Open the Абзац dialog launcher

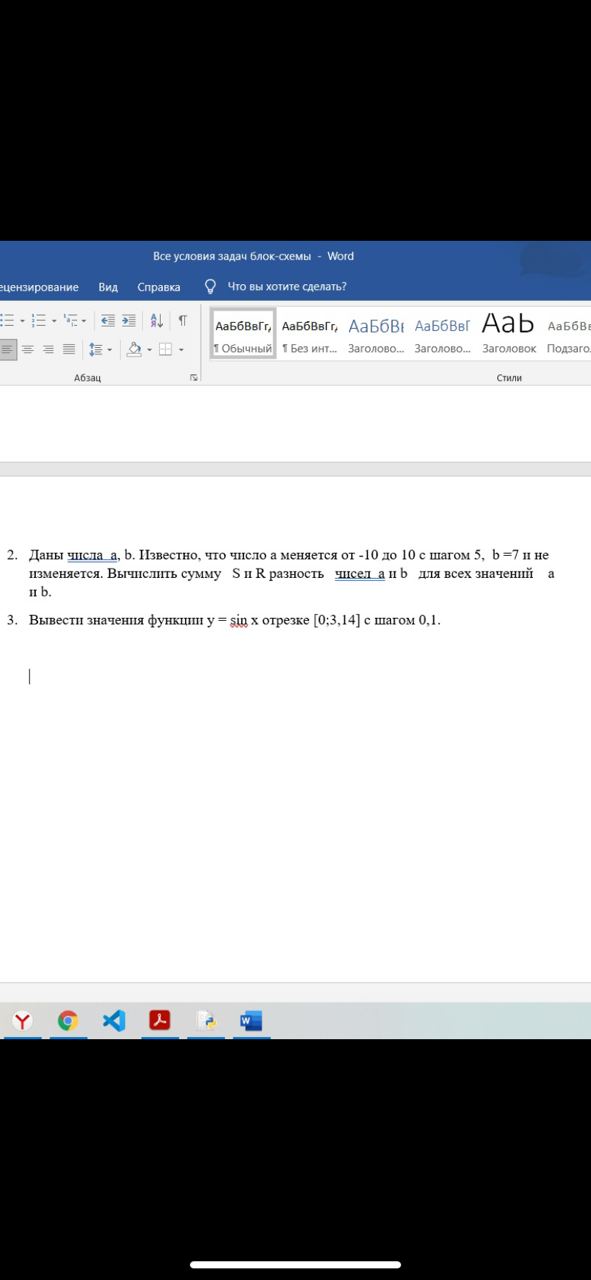click(194, 378)
